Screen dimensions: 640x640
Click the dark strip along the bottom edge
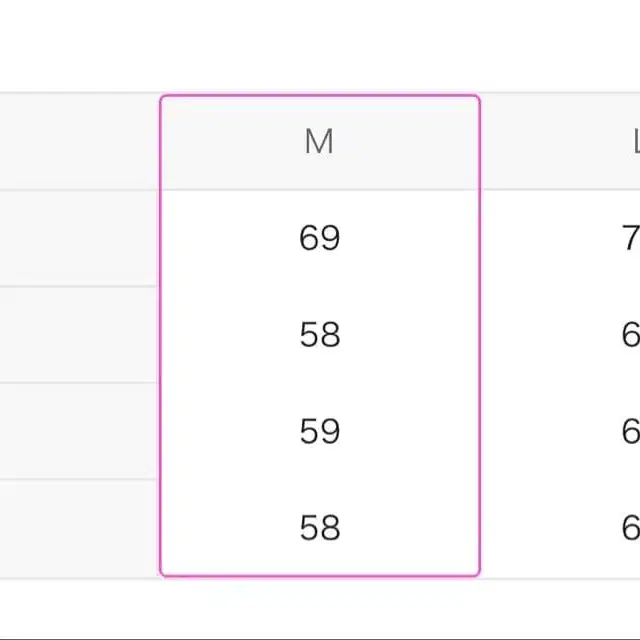click(320, 637)
